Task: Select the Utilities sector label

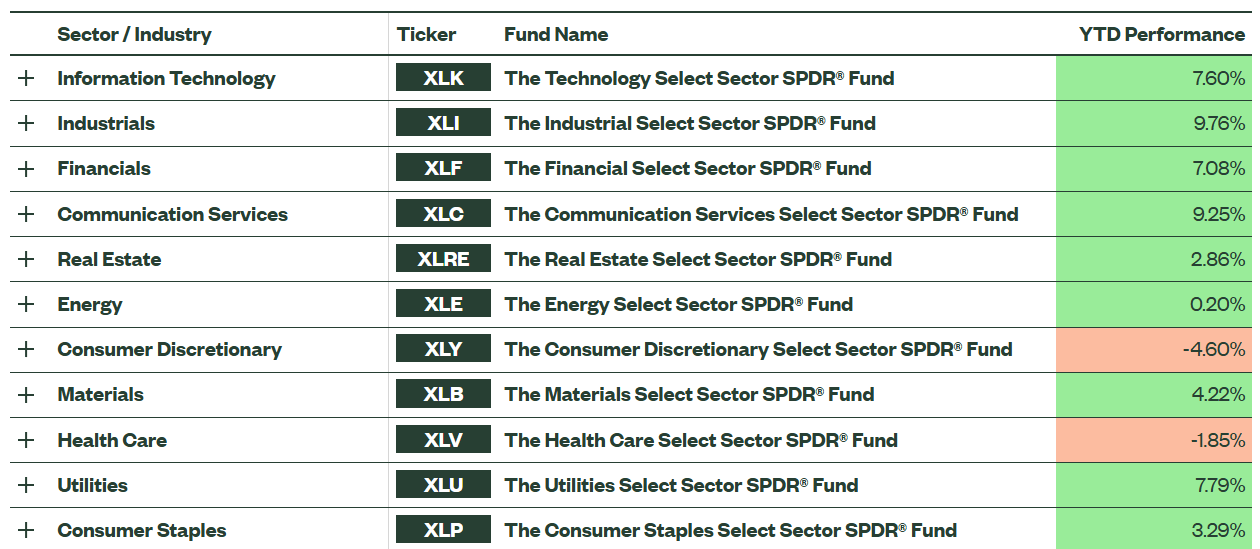Action: coord(92,485)
